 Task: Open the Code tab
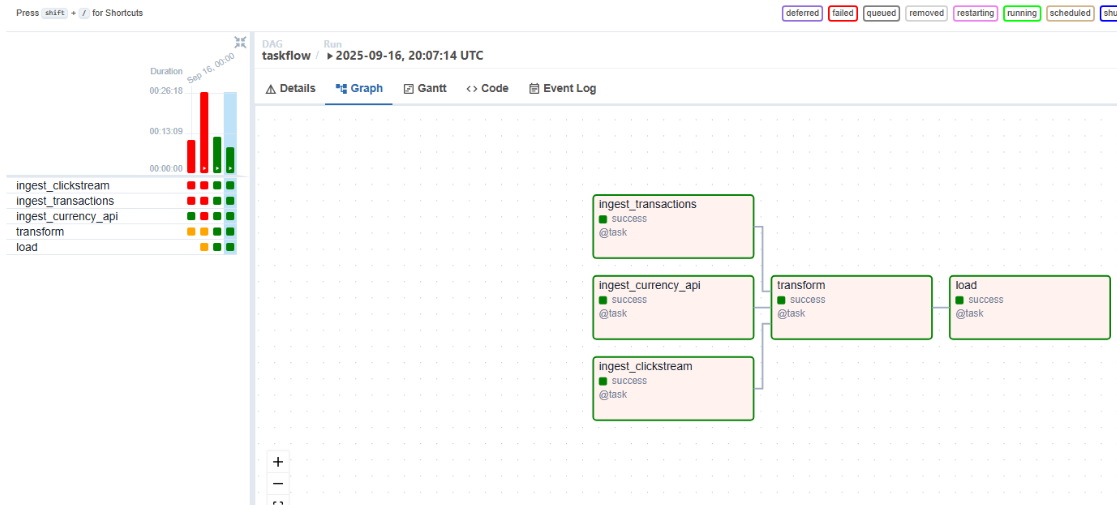pyautogui.click(x=487, y=88)
